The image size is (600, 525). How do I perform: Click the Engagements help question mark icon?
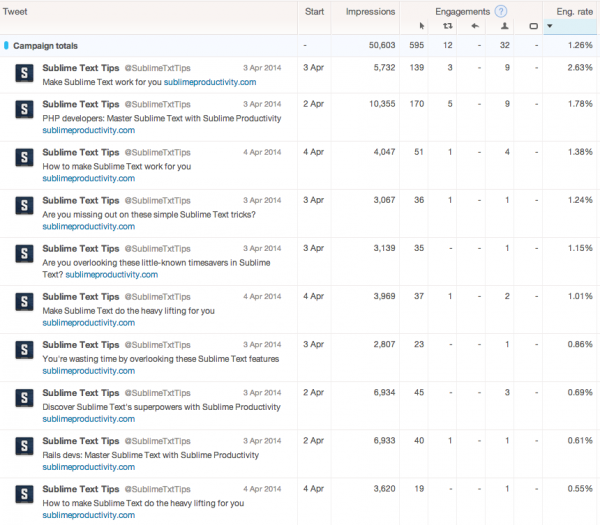(501, 11)
